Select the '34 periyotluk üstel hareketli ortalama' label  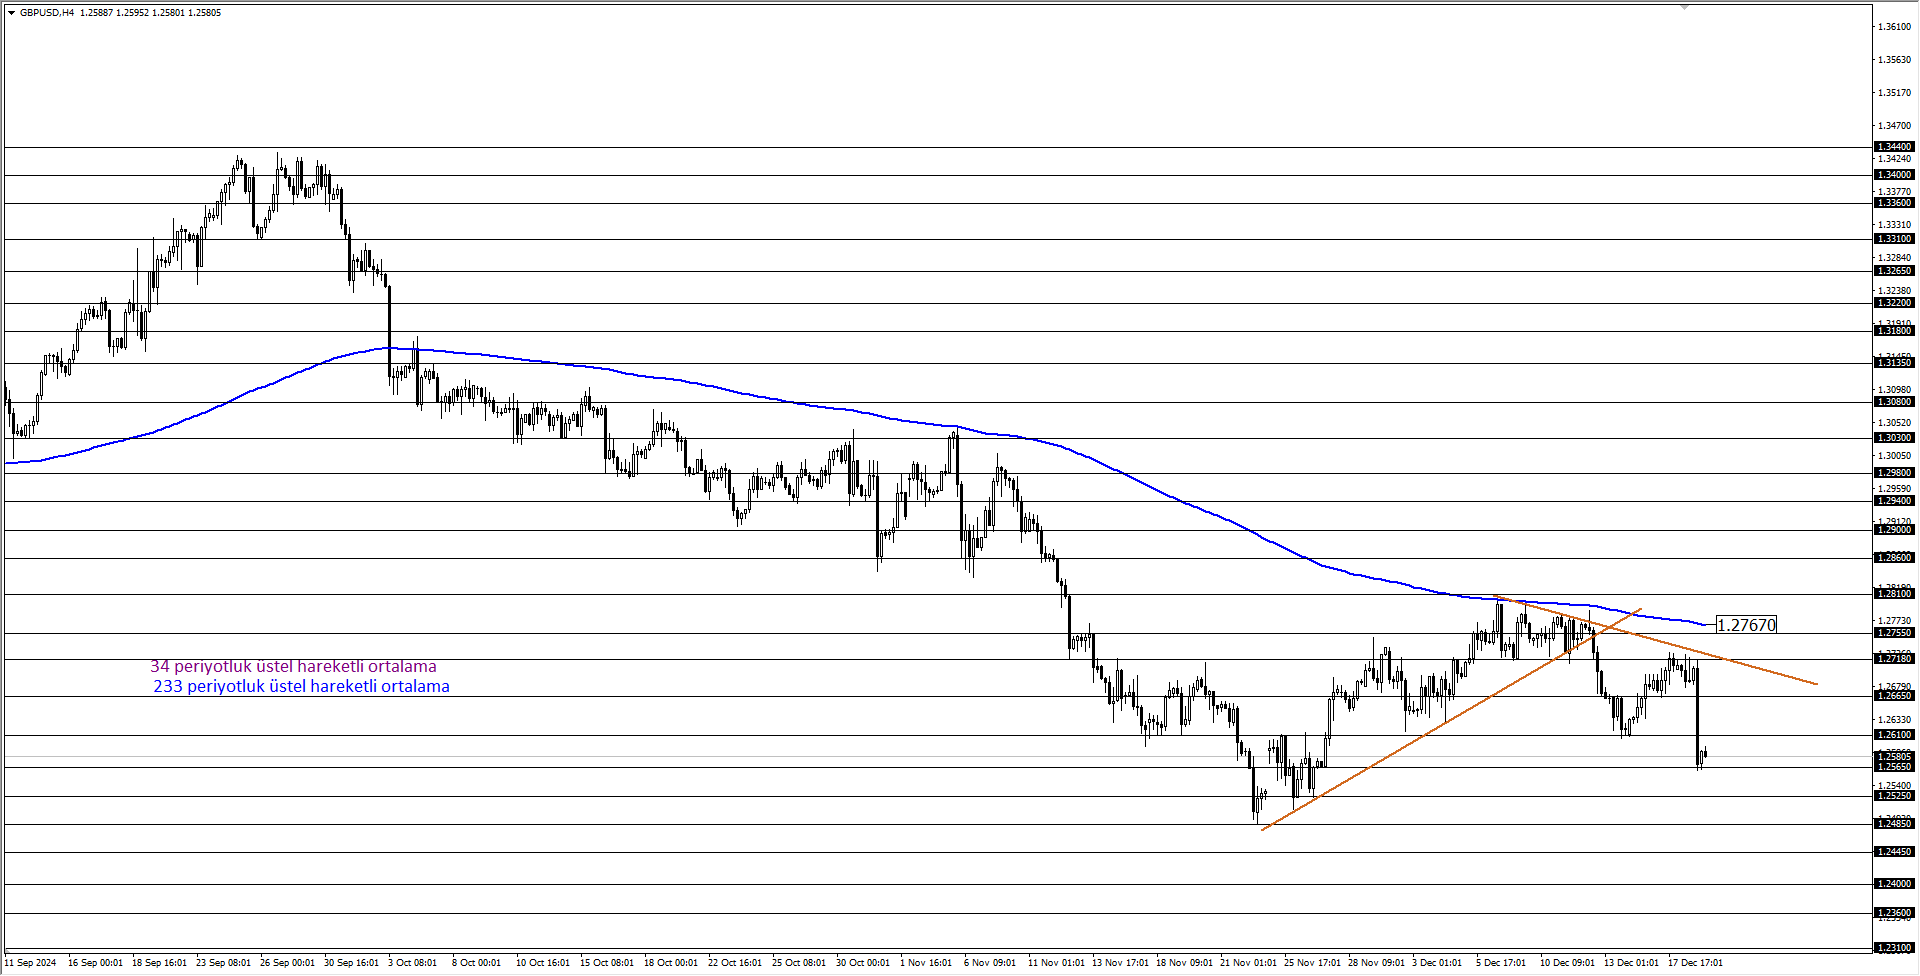293,666
